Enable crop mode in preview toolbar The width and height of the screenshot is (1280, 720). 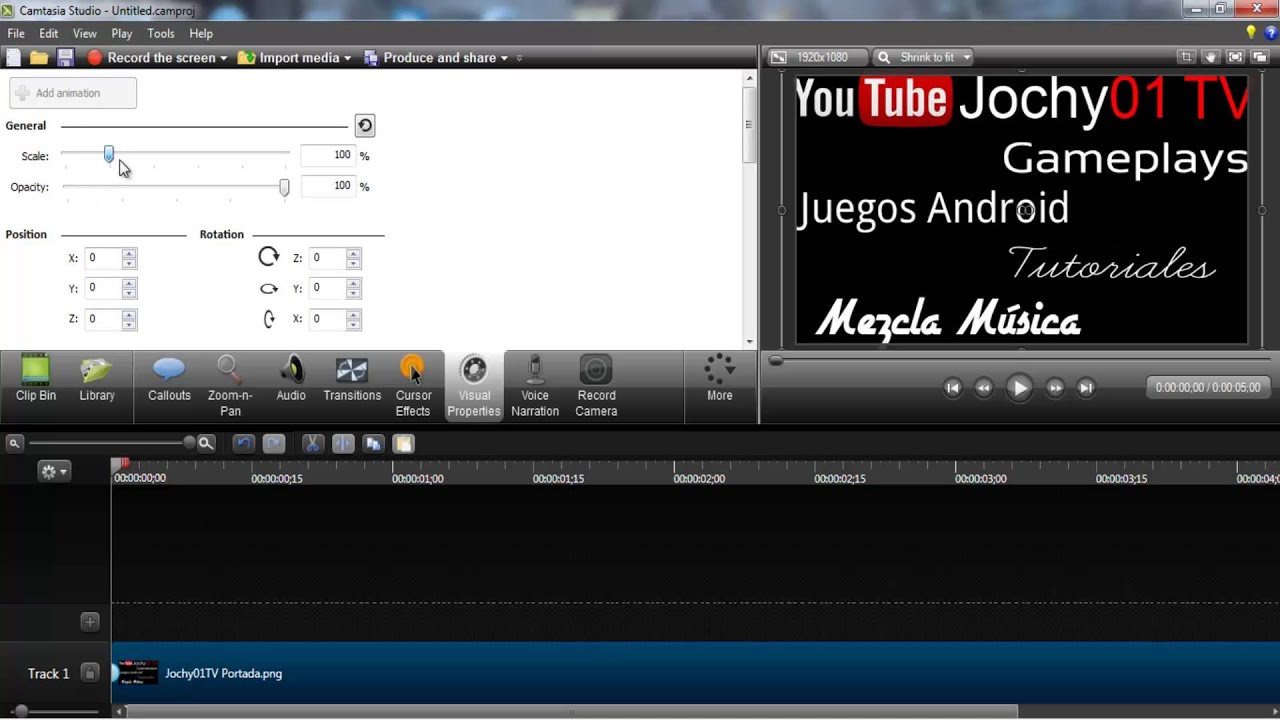click(1186, 57)
